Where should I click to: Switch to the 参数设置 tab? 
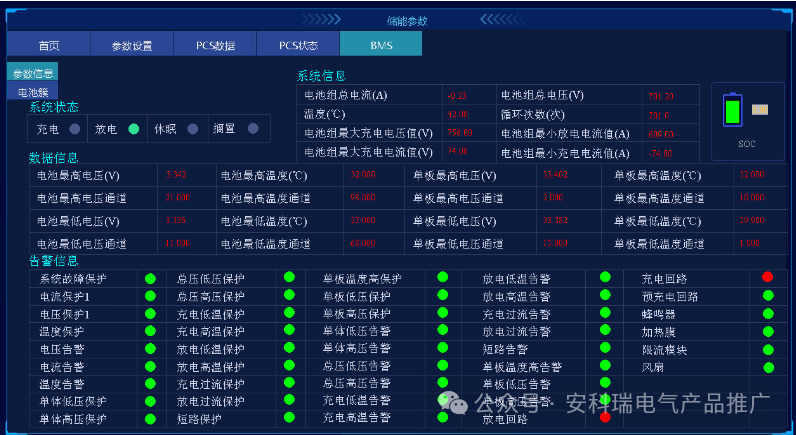point(132,44)
